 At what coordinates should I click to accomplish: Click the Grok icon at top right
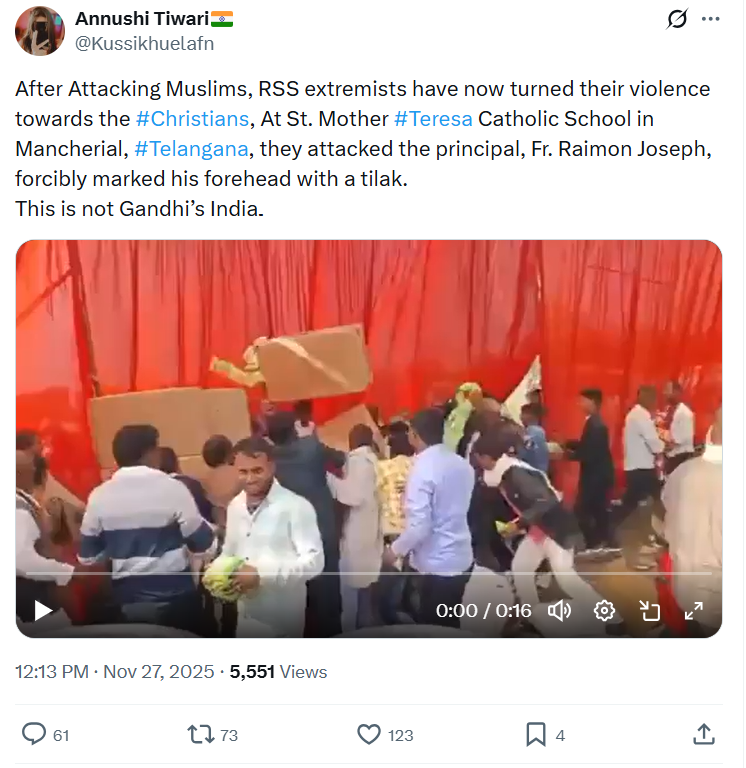(x=677, y=19)
